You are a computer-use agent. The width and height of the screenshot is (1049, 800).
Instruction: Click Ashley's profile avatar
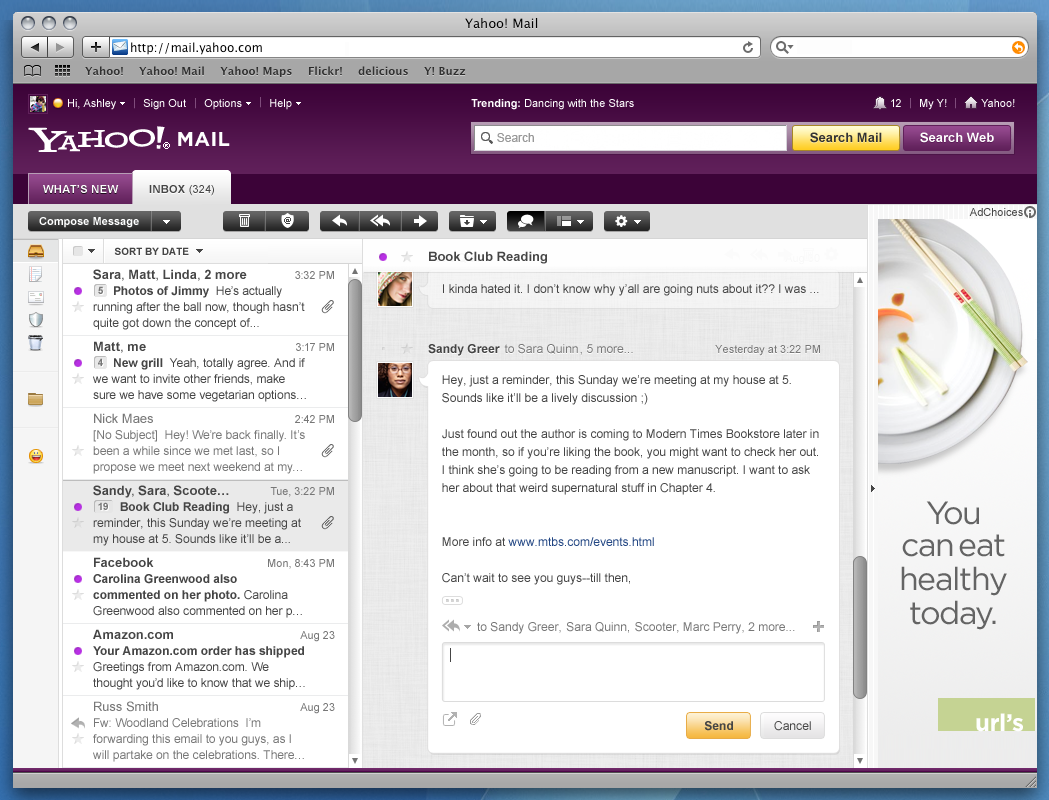coord(37,104)
